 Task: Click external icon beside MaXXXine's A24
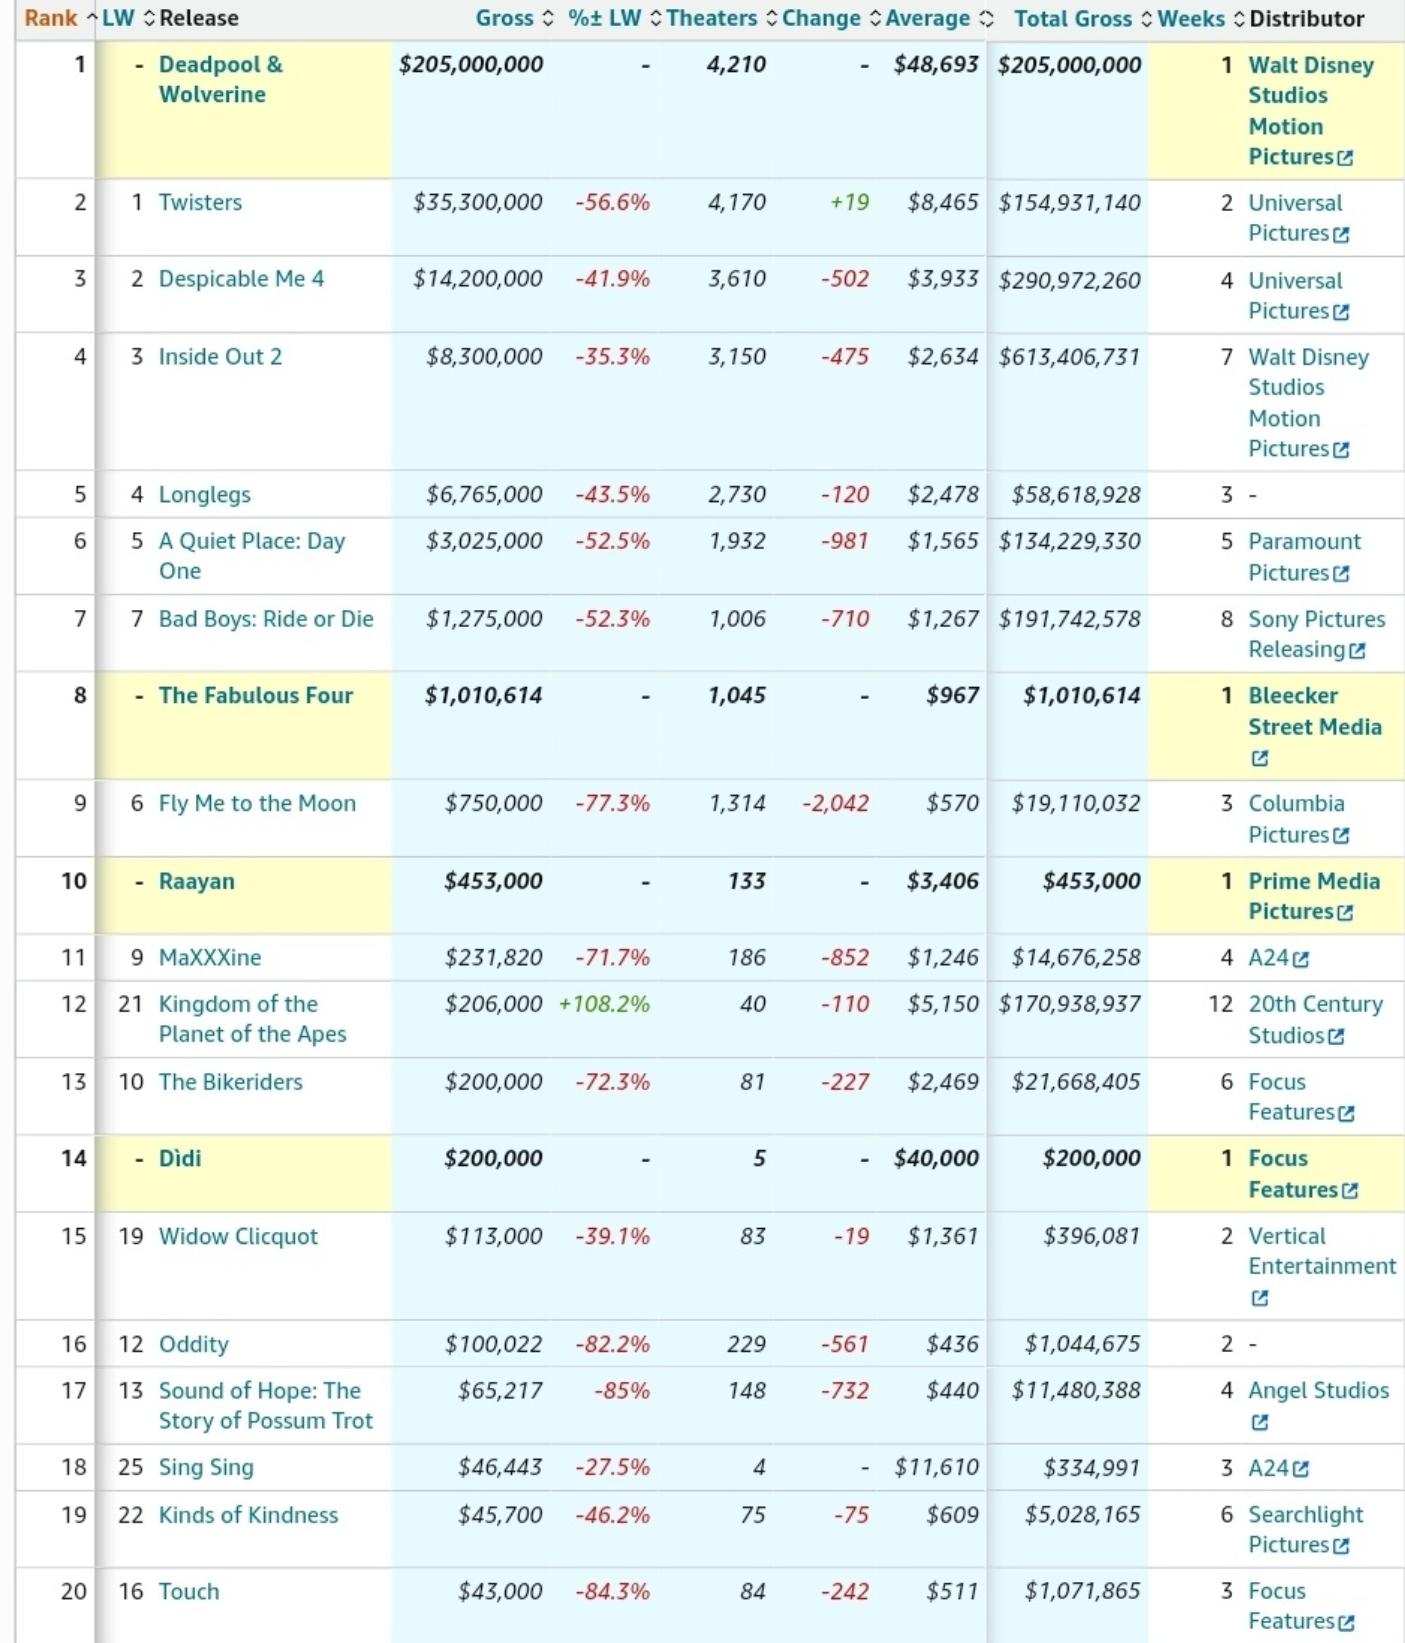pos(1301,960)
